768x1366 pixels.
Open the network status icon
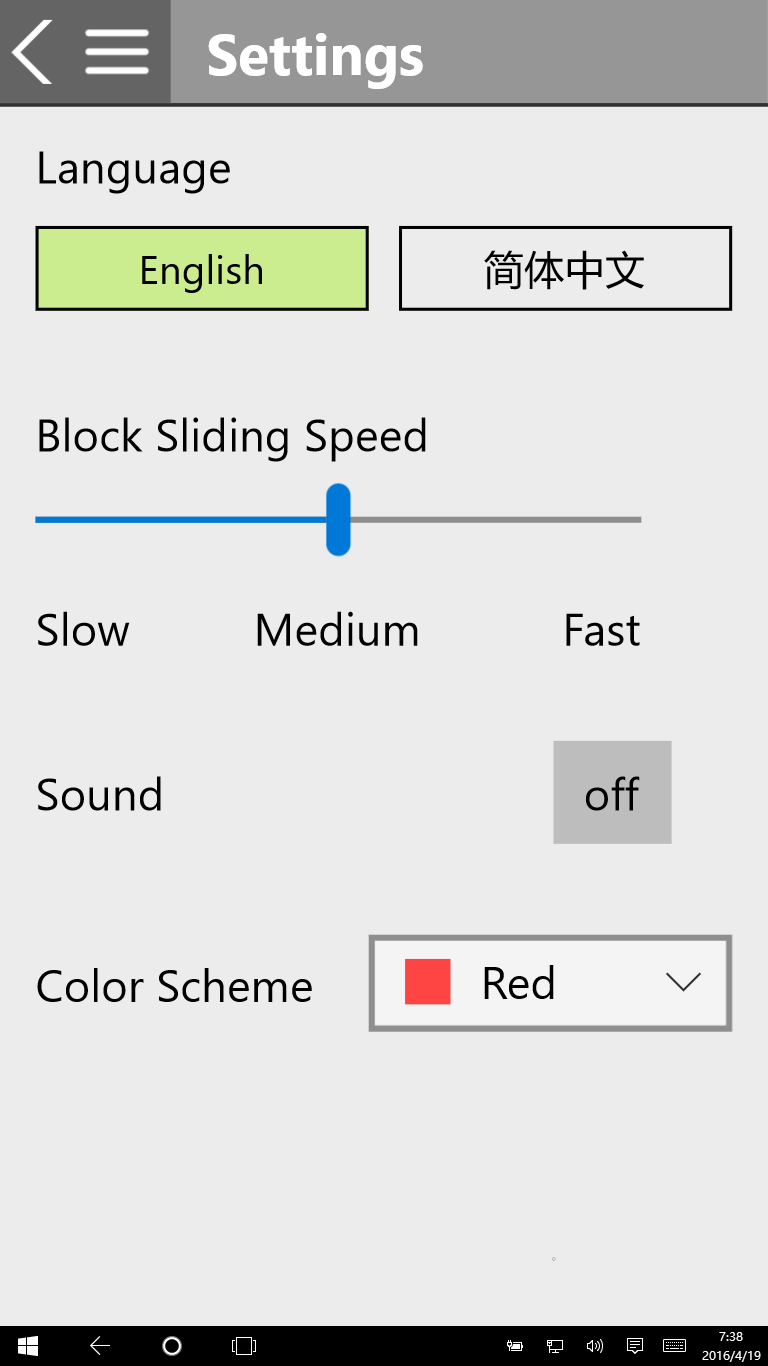point(555,1346)
